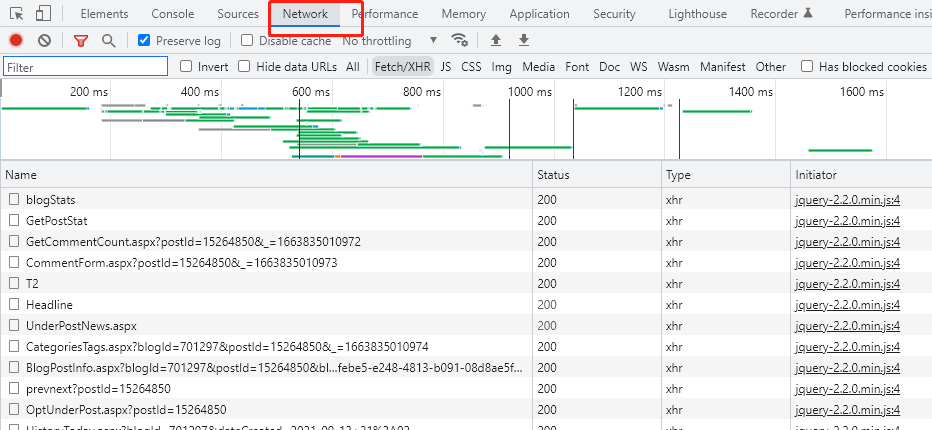
Task: Select the prevnext?postId=15264850 request
Action: tap(98, 389)
